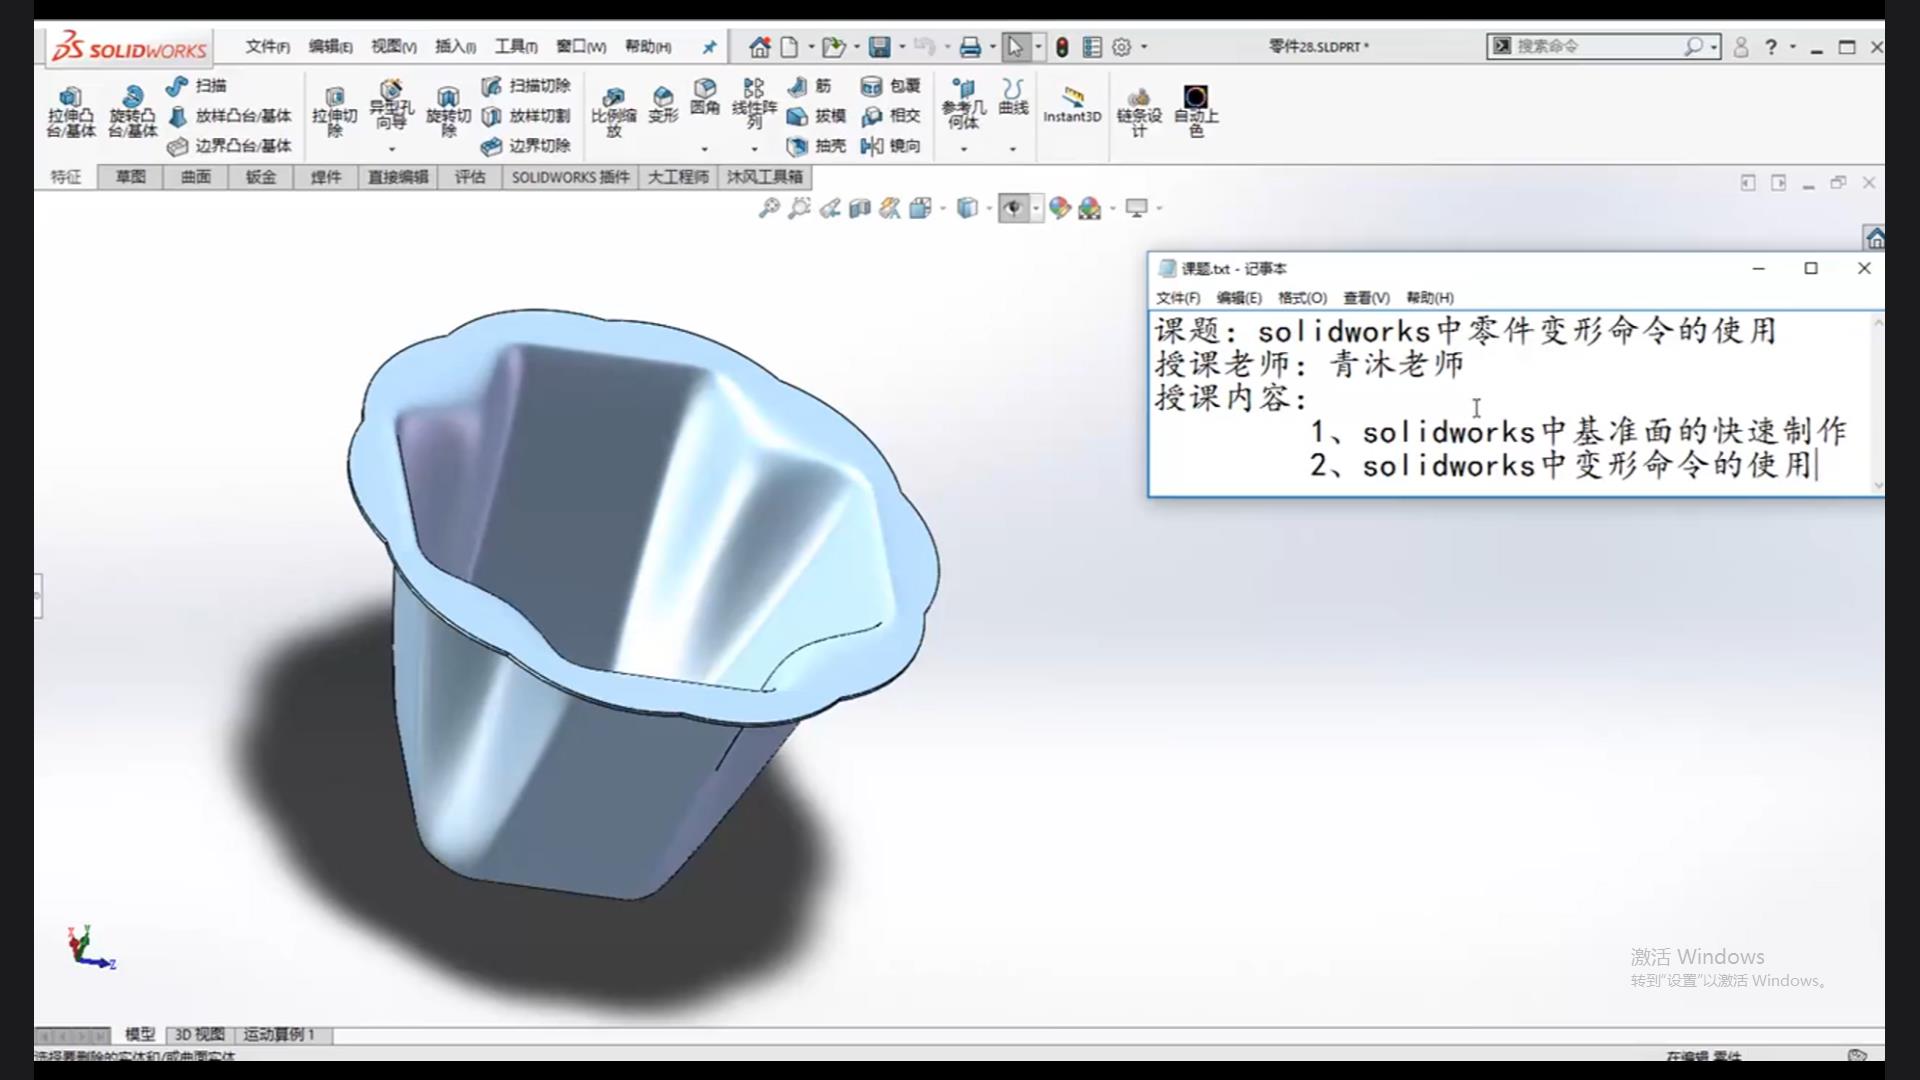Open the 插入(I) menu

coord(456,47)
